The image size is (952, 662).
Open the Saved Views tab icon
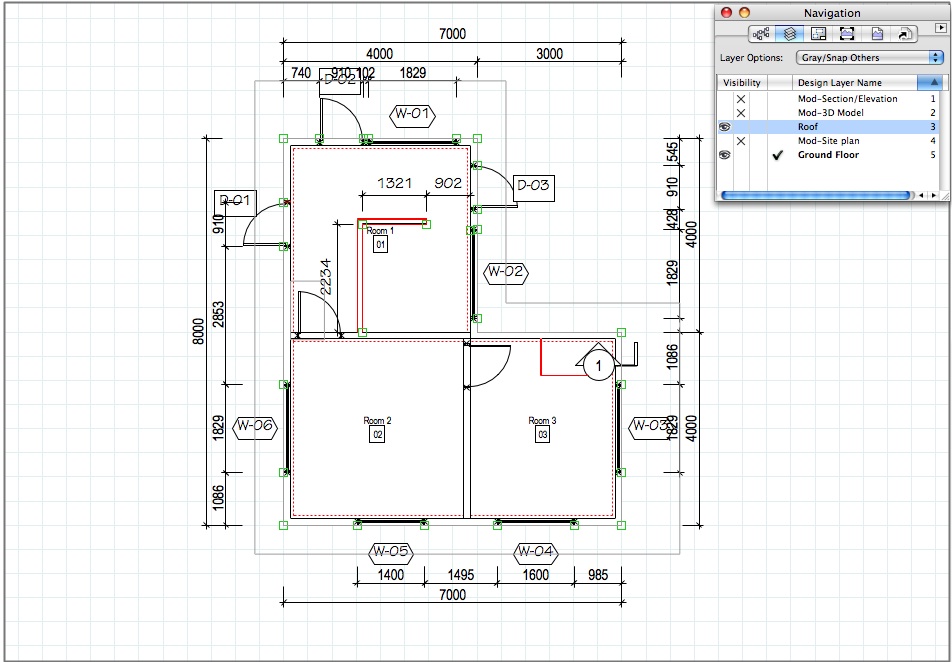877,34
